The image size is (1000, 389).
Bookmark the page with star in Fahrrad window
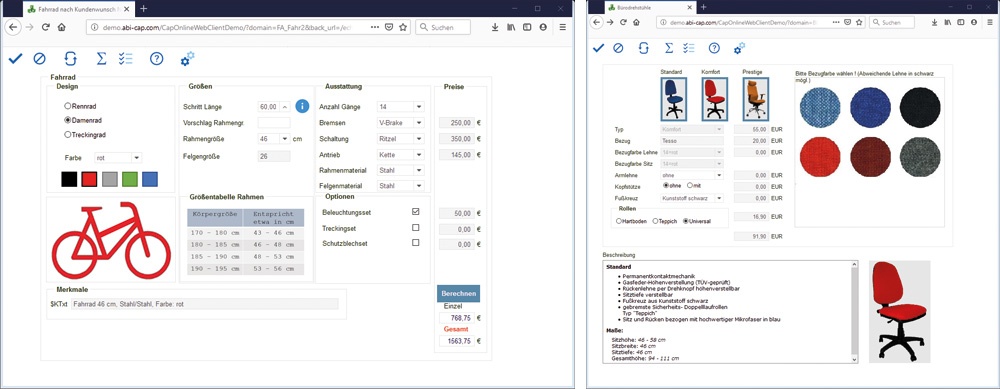pos(403,27)
